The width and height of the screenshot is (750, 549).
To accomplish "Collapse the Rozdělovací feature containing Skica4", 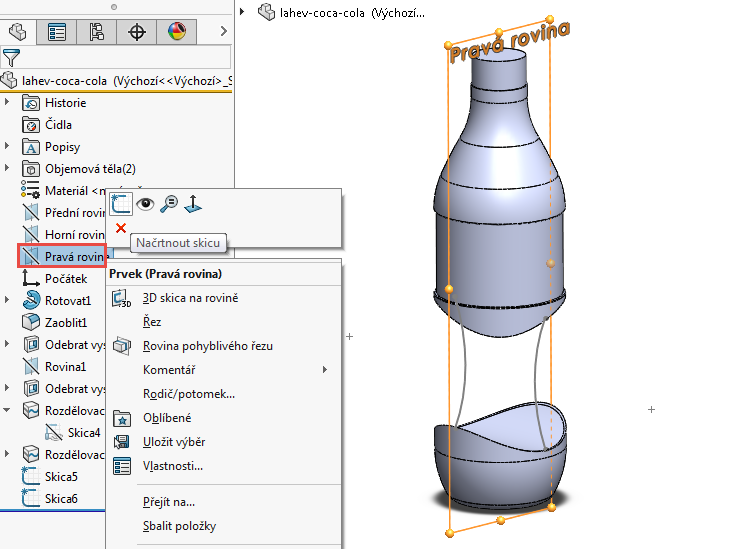I will [7, 410].
